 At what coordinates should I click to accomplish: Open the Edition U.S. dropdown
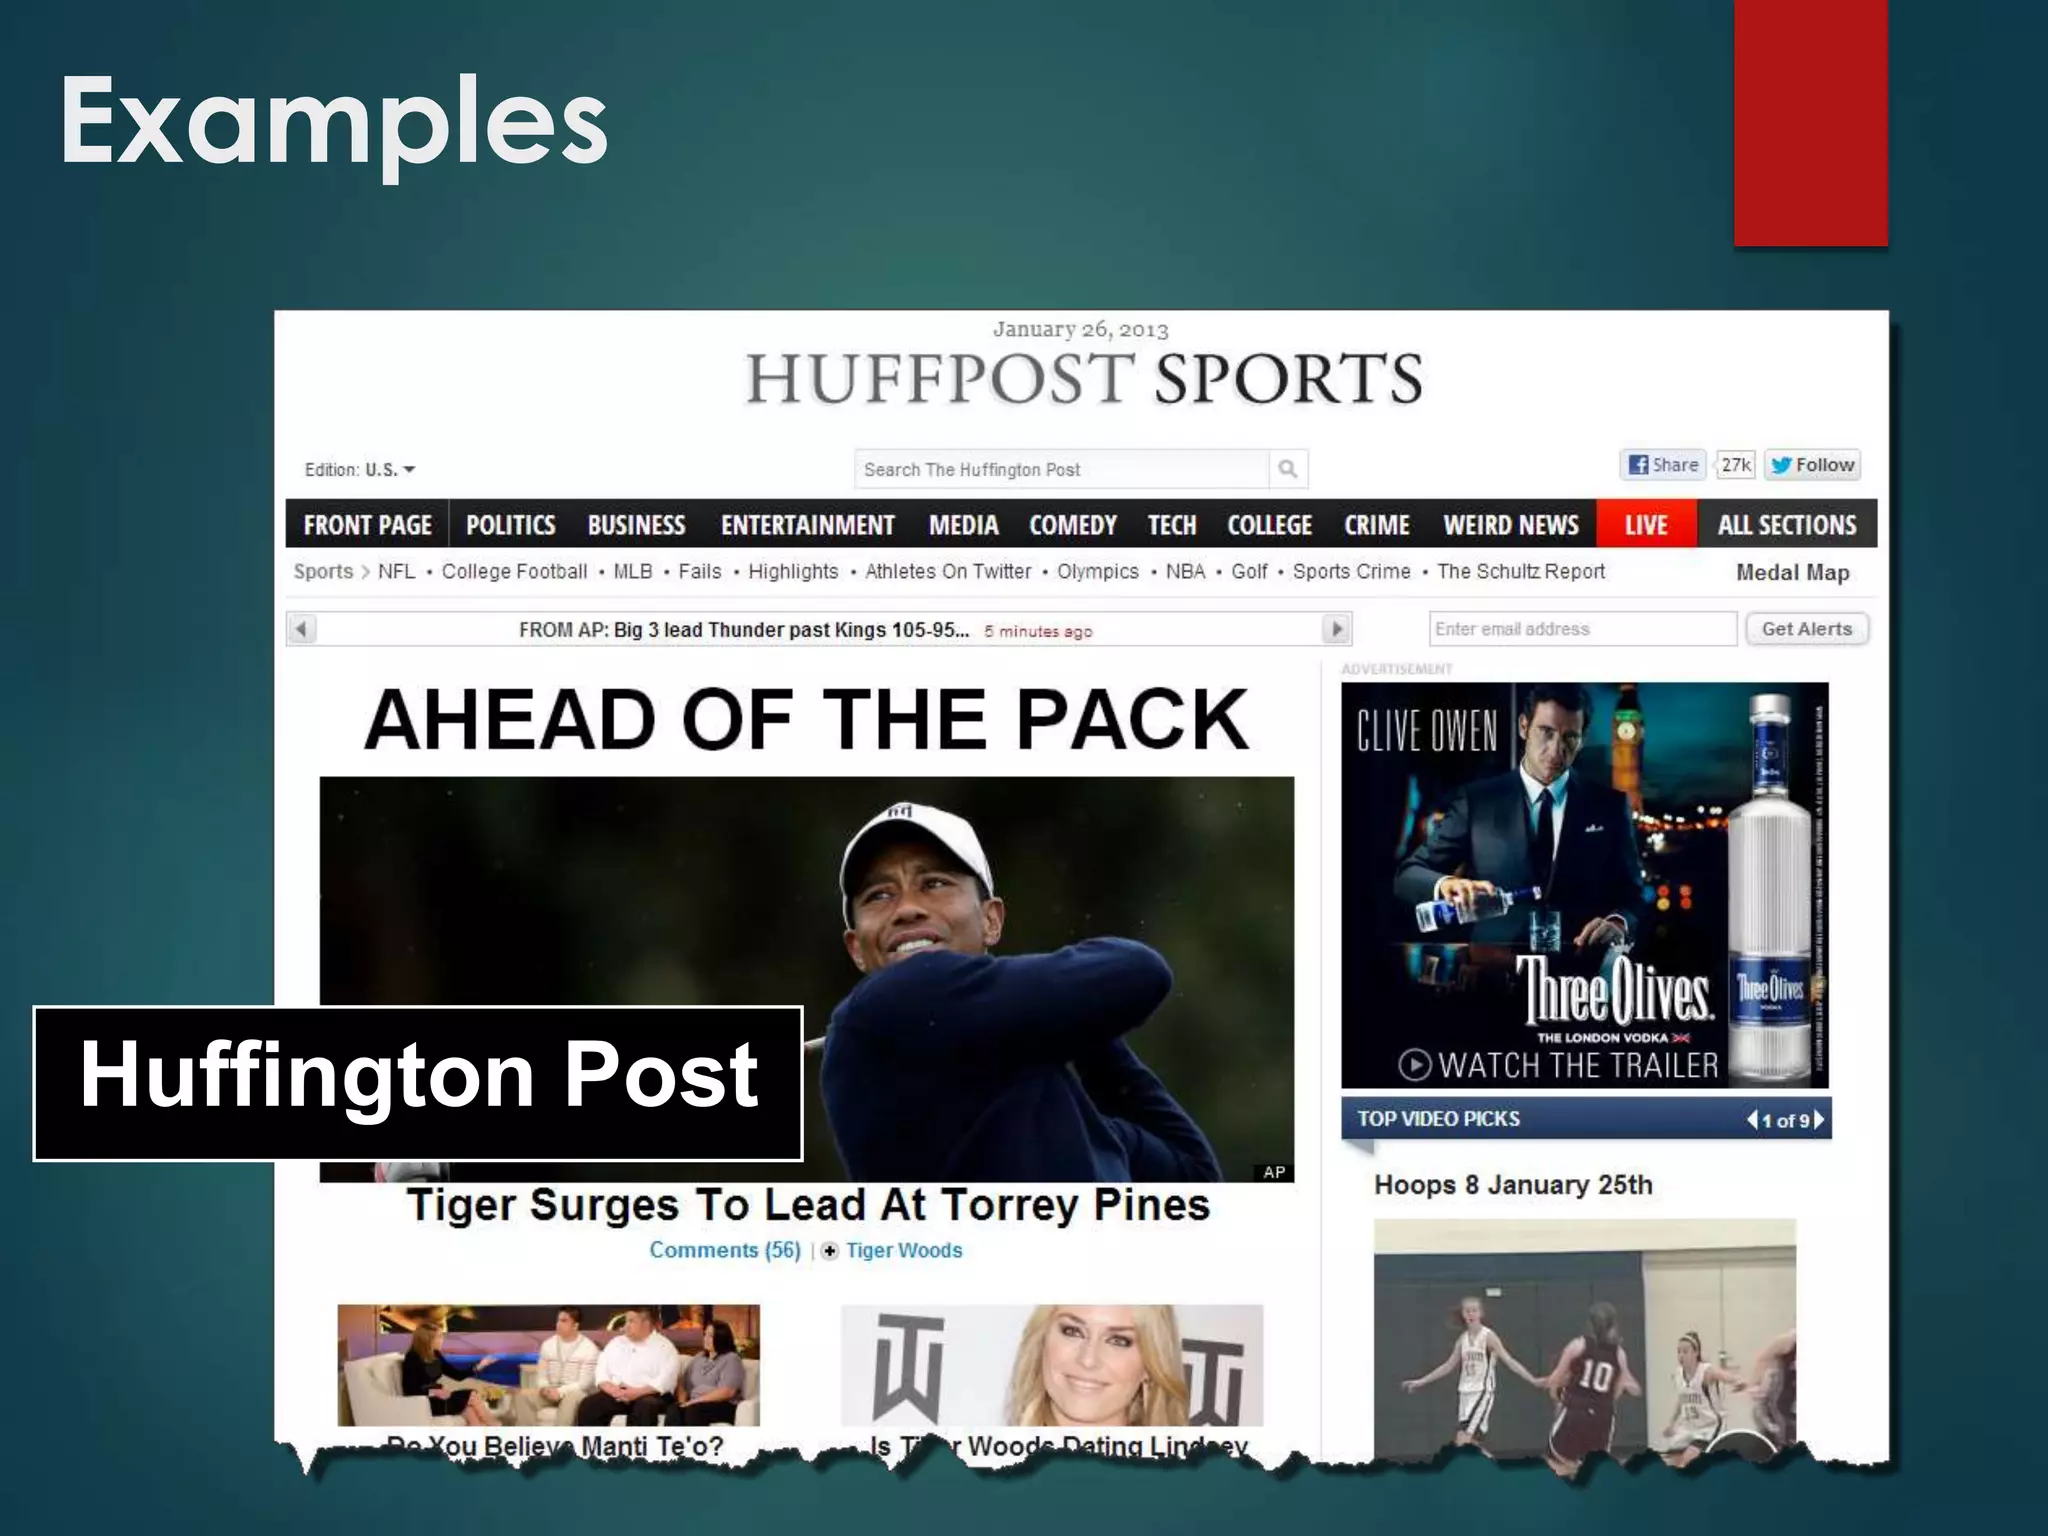tap(360, 470)
